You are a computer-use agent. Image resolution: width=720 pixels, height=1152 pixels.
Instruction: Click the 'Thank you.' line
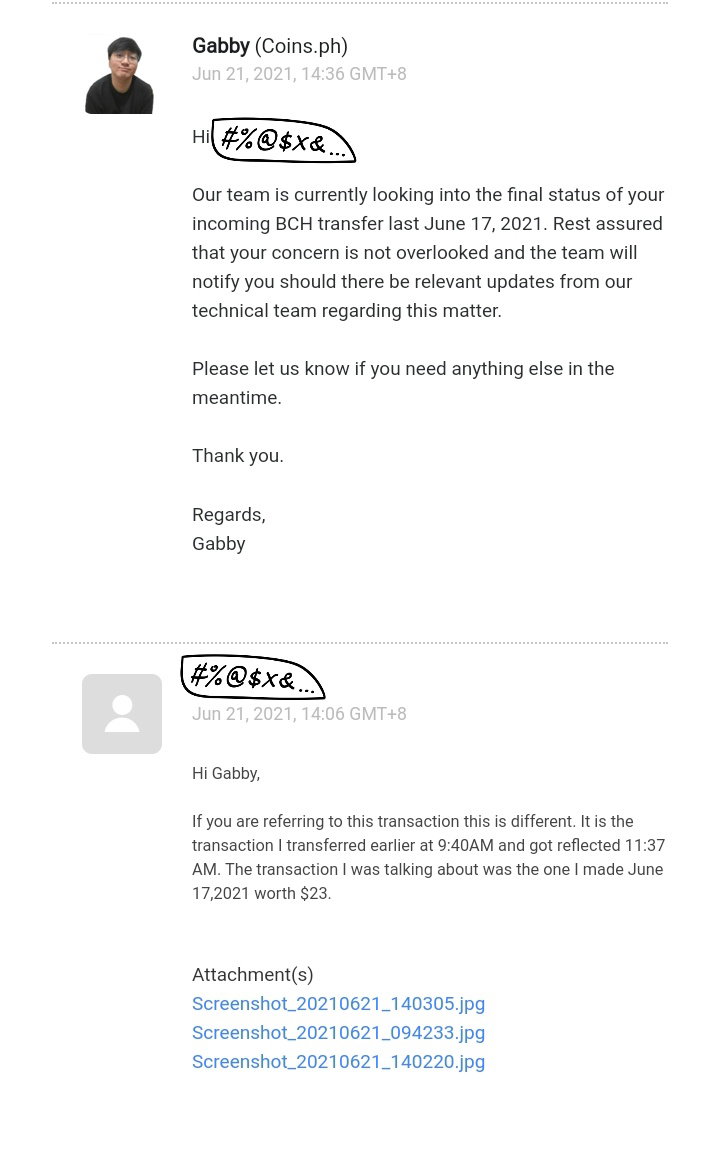pos(237,456)
